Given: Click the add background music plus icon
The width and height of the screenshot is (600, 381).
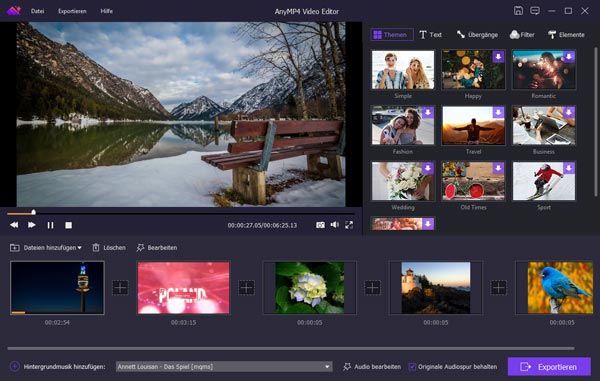Looking at the screenshot, I should [x=15, y=366].
